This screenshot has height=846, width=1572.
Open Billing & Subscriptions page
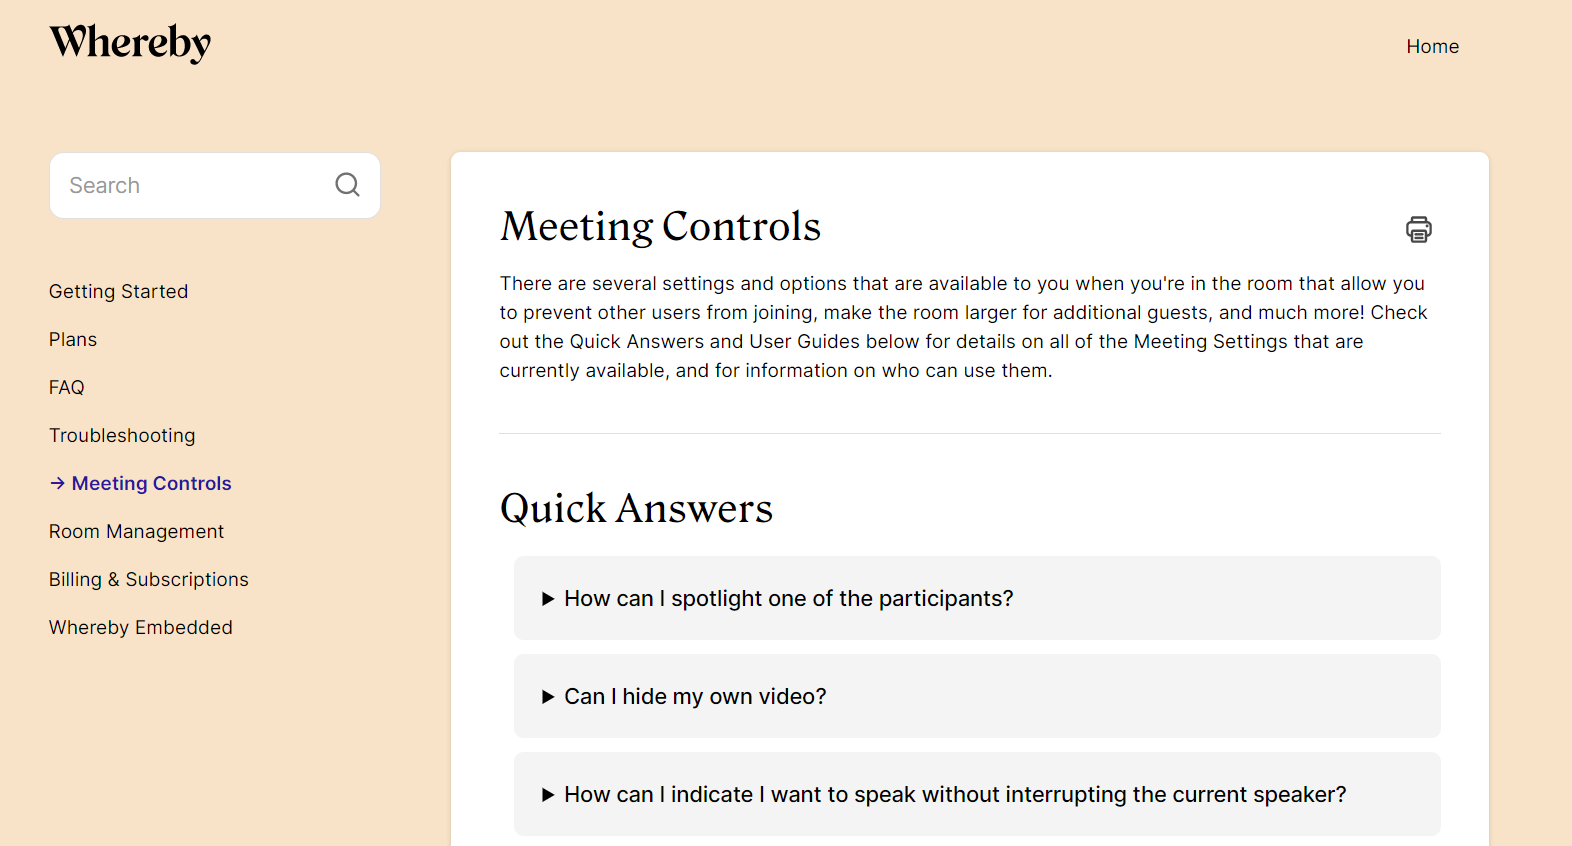(x=148, y=579)
